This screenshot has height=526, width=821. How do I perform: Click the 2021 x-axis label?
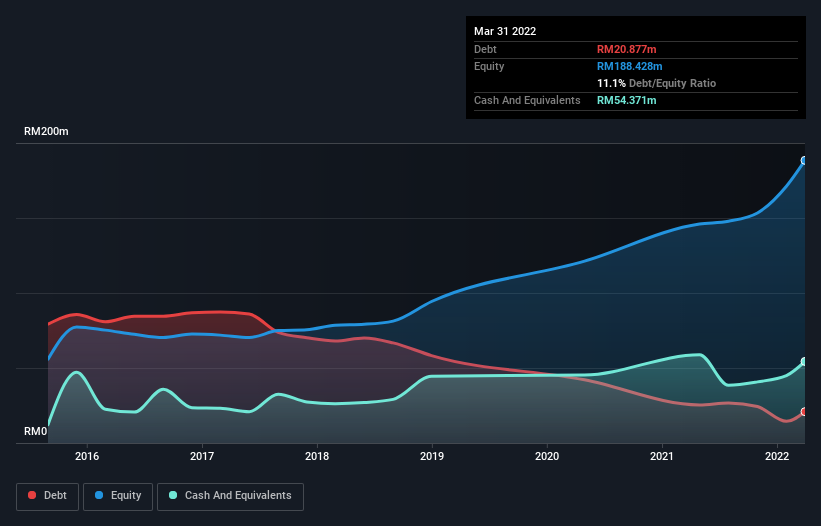[662, 456]
